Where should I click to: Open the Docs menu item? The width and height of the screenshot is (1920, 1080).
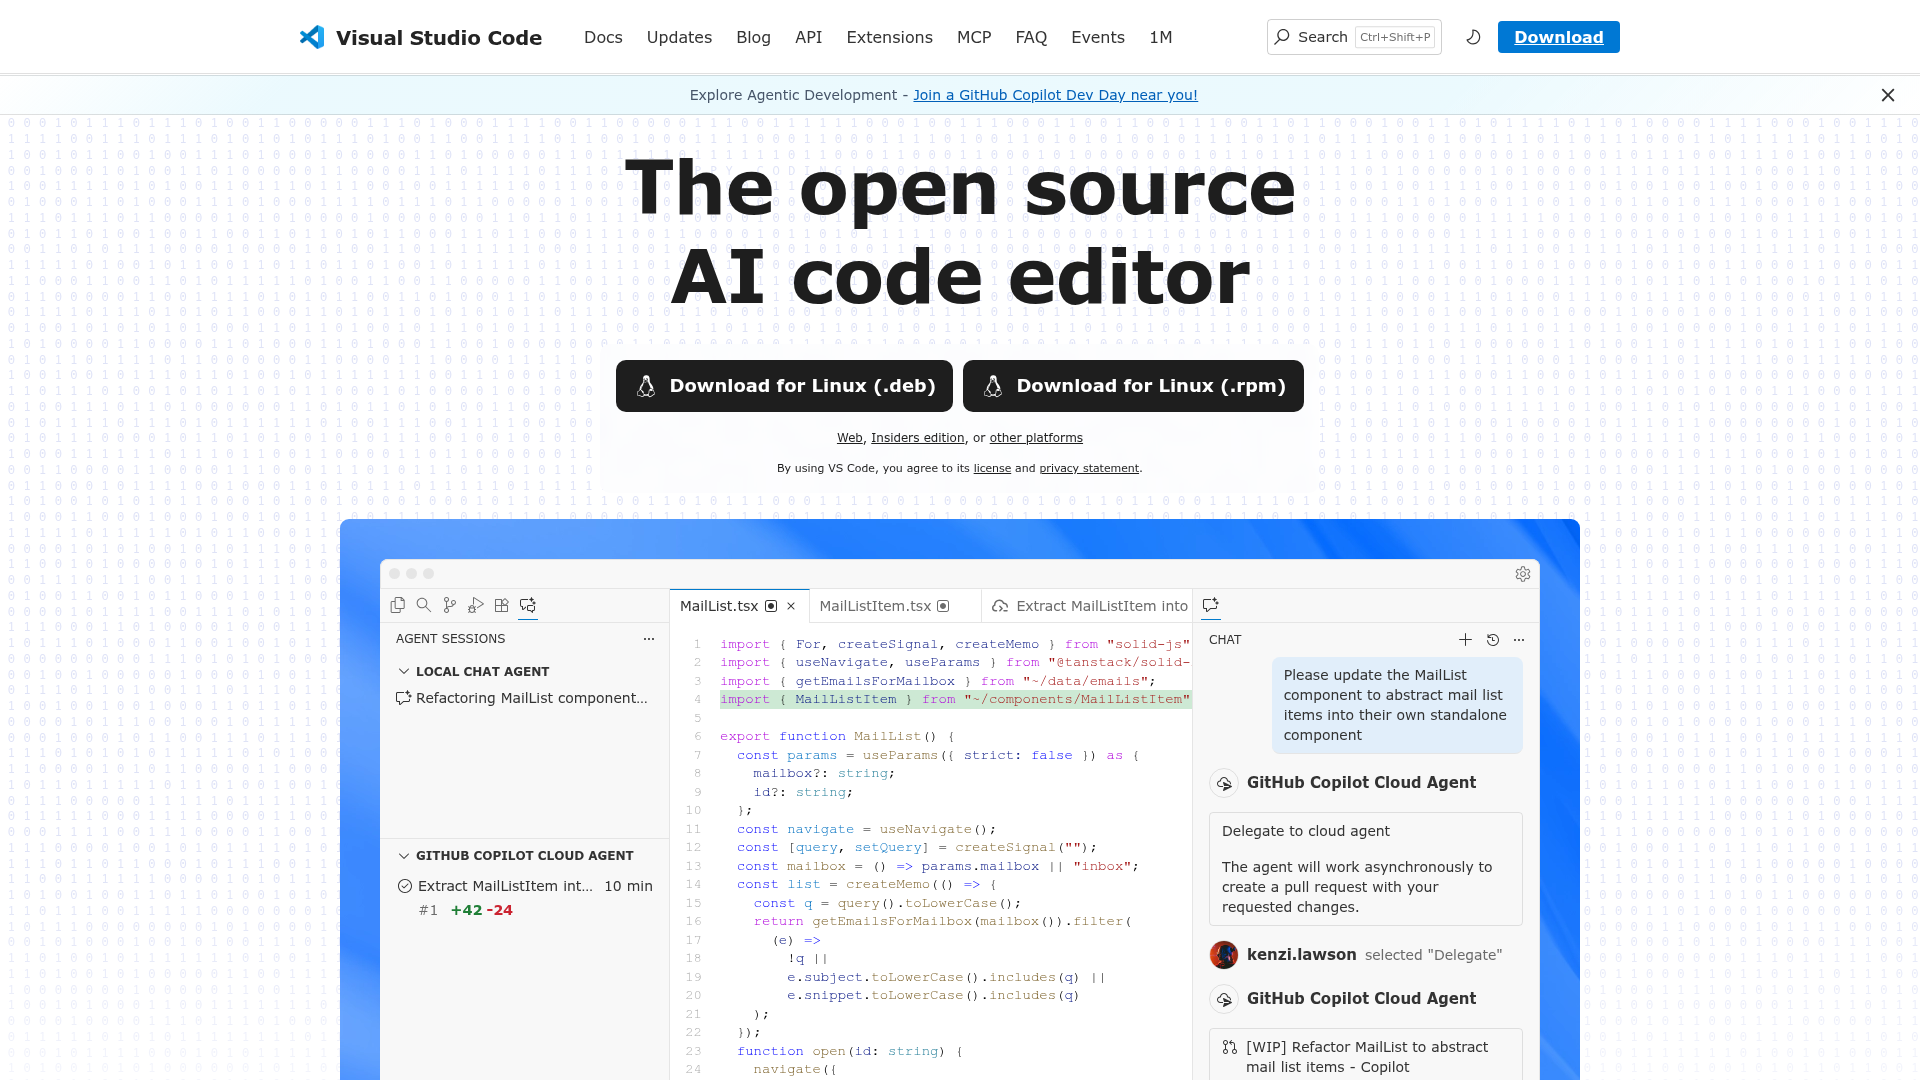pyautogui.click(x=603, y=37)
